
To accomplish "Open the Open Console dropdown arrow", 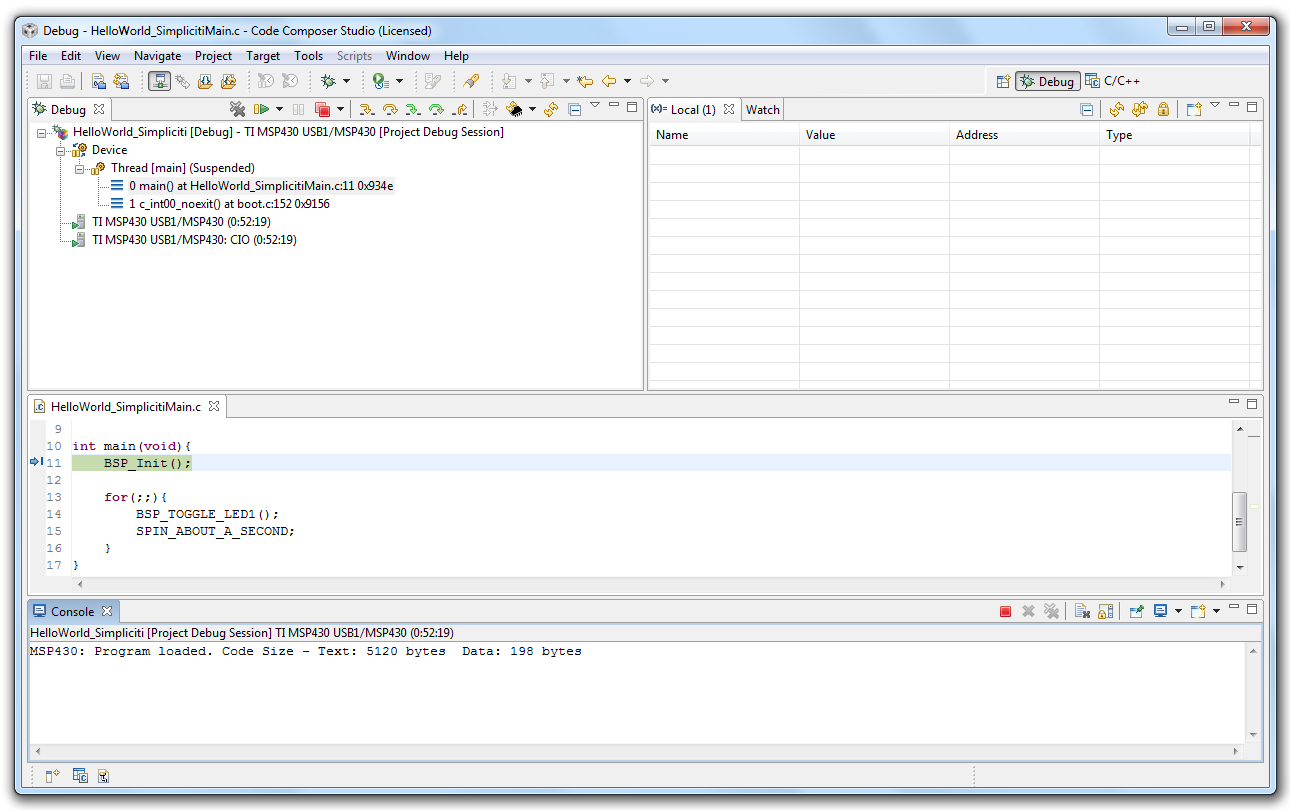I will click(1216, 611).
